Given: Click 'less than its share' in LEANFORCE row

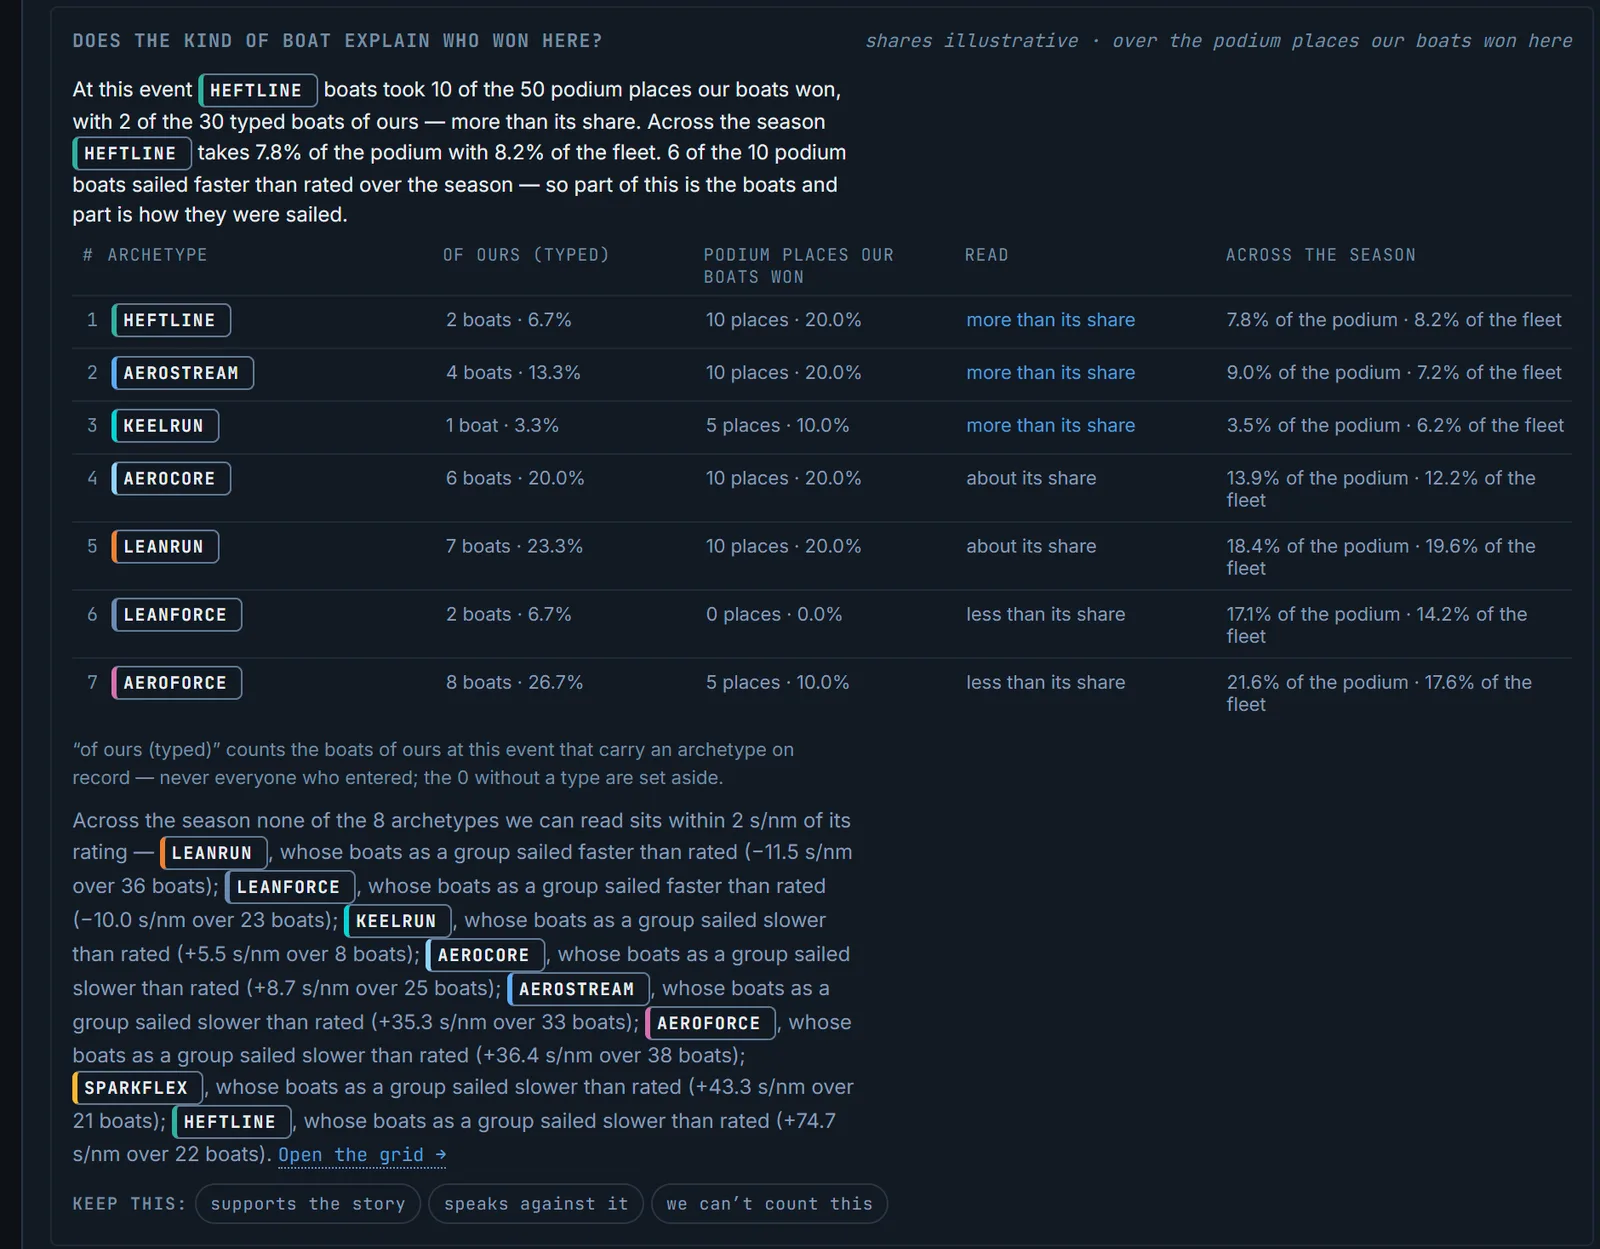Looking at the screenshot, I should (x=1046, y=615).
